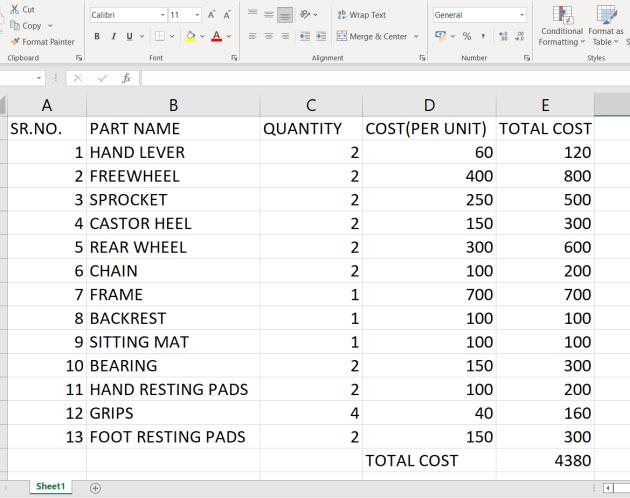Screen dimensions: 630x498
Task: Set middle vertical alignment
Action: point(269,15)
